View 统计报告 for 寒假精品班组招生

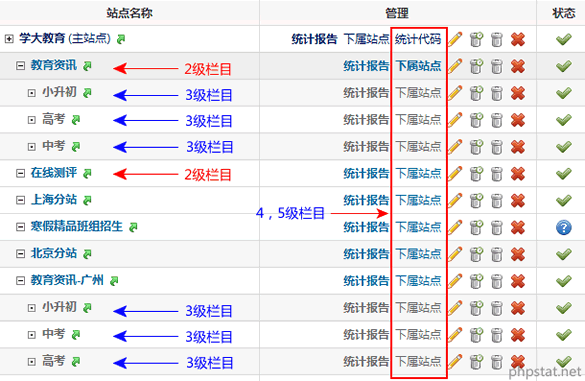(x=366, y=227)
